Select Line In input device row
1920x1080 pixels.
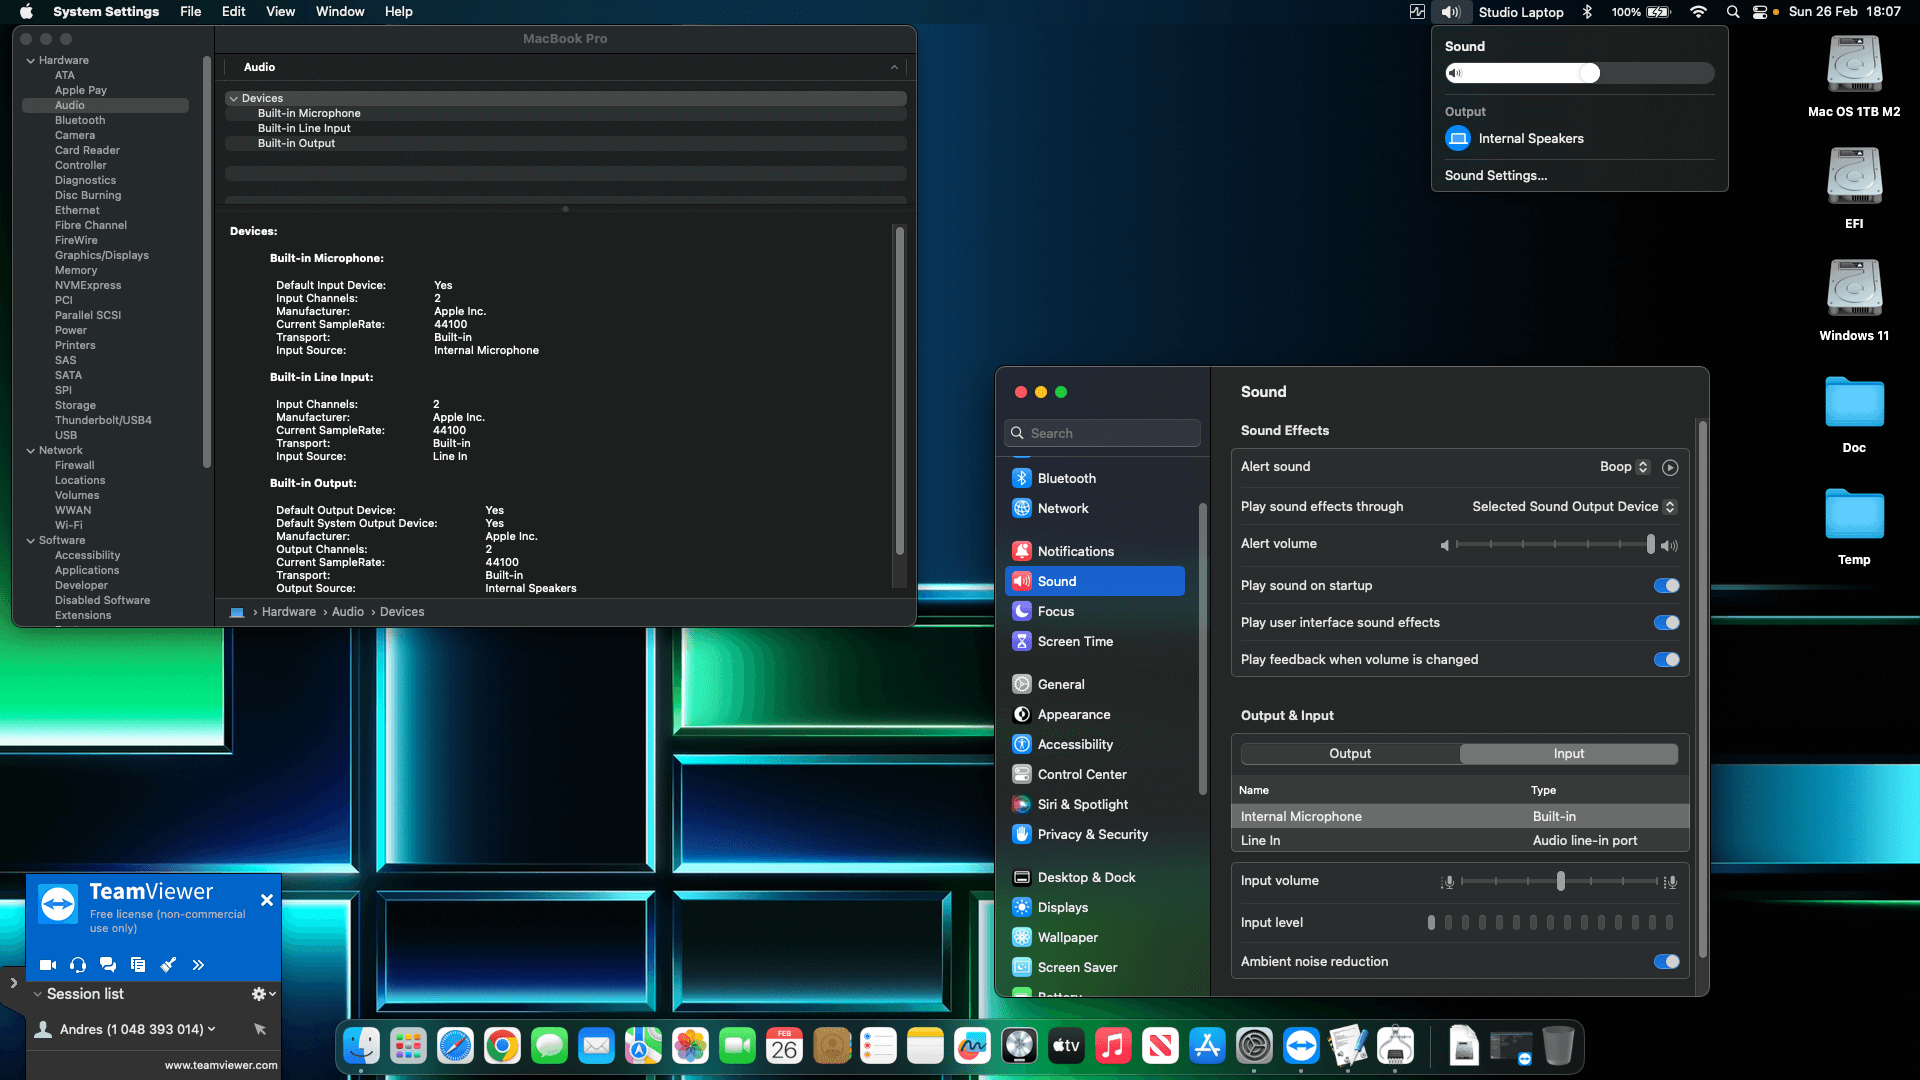(x=1460, y=841)
